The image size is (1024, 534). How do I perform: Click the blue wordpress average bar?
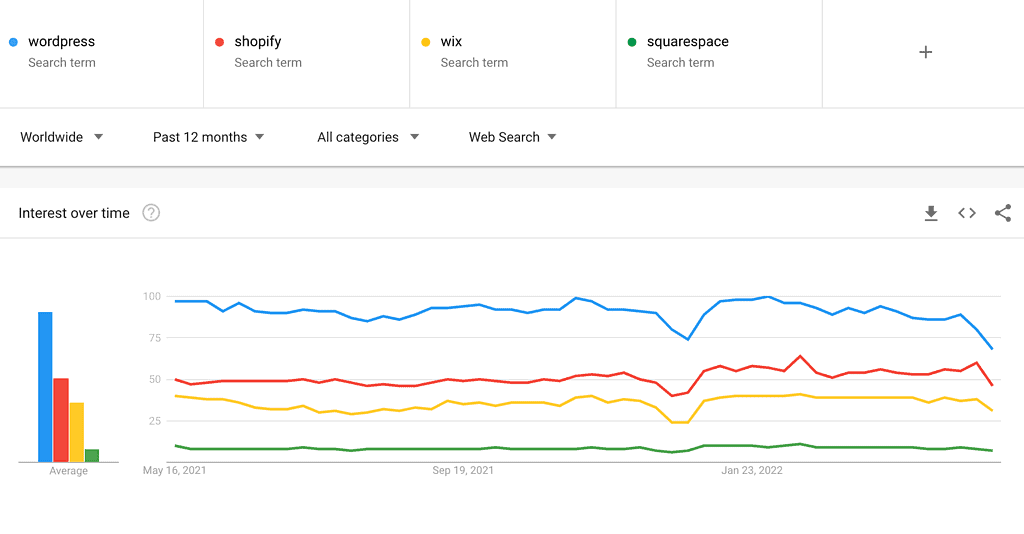pos(45,387)
